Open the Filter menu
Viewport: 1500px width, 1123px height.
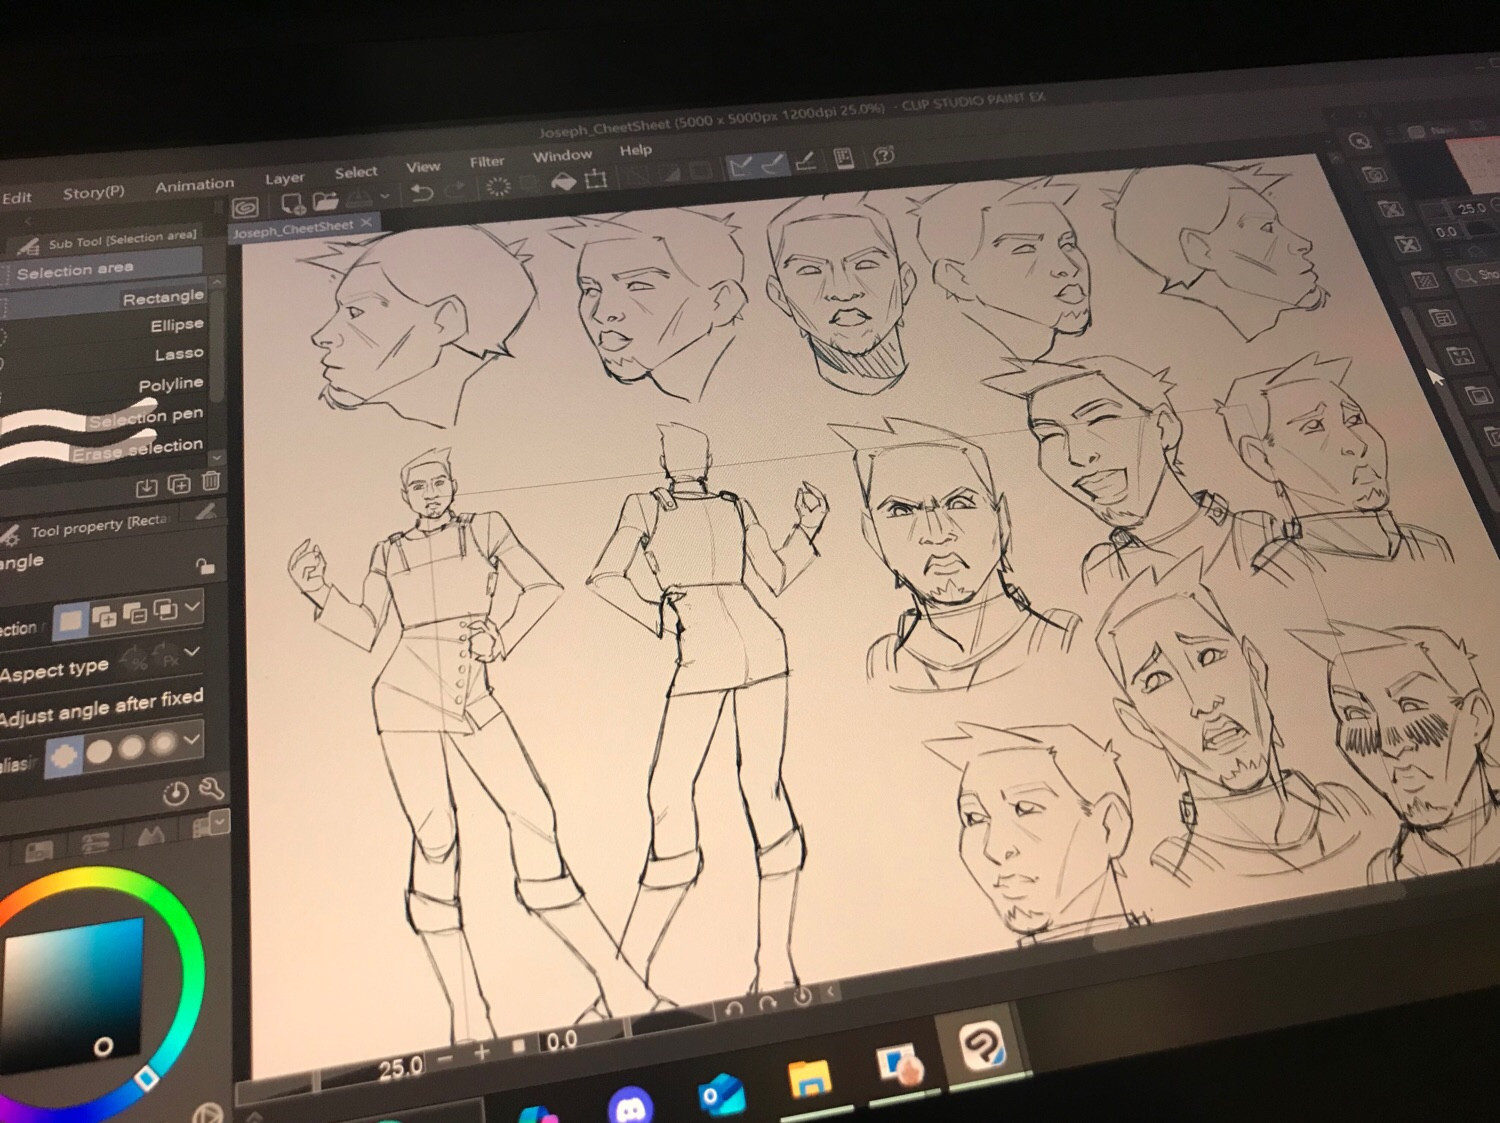click(487, 161)
